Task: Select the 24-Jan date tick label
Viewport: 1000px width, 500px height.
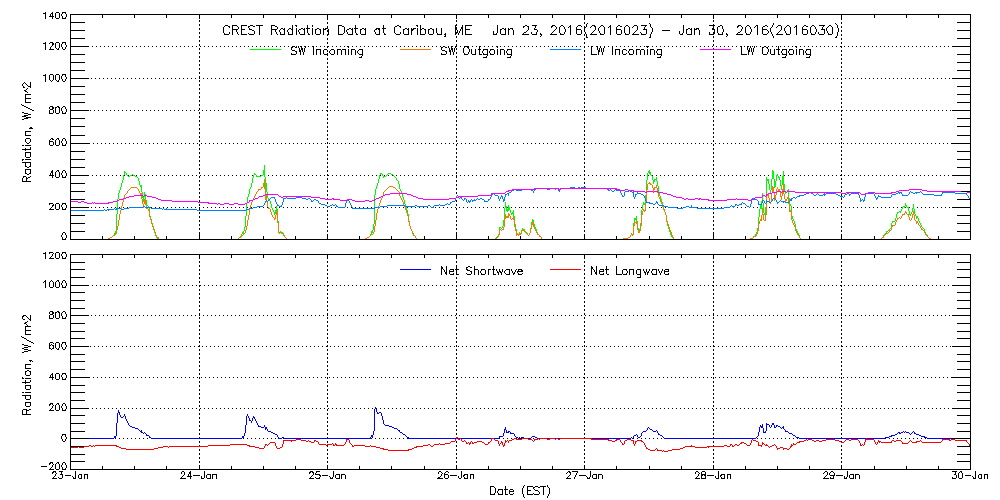Action: [200, 476]
